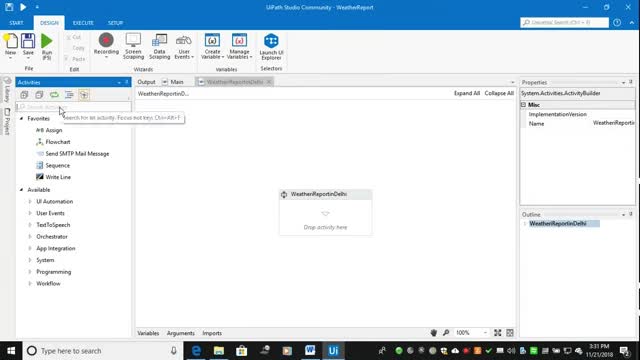640x360 pixels.
Task: Click the green loop icon in Activities toolbar
Action: [x=54, y=95]
